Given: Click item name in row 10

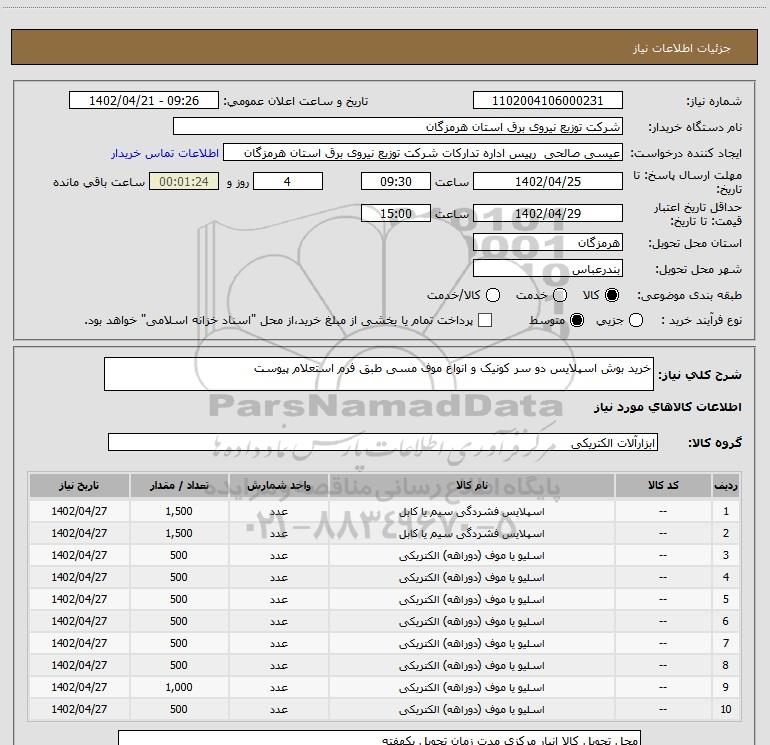Looking at the screenshot, I should (x=471, y=710).
